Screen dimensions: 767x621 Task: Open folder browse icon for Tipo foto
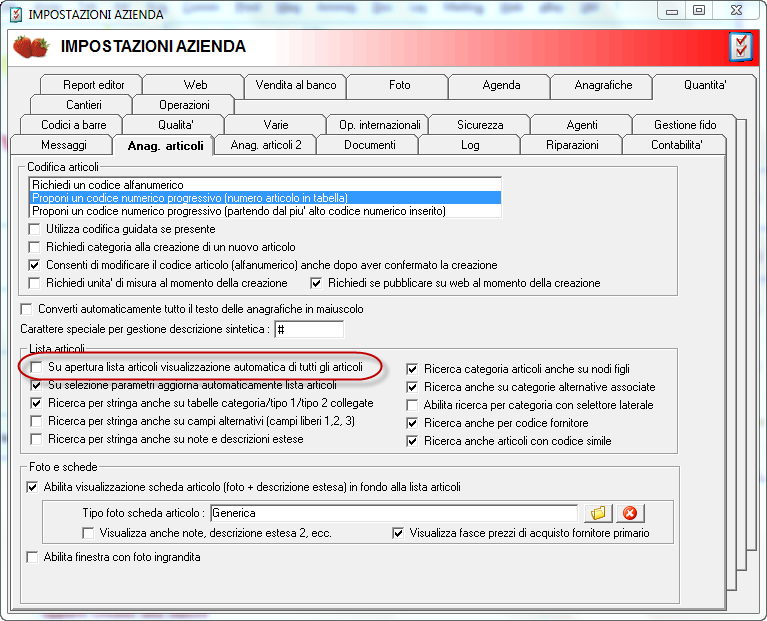(598, 513)
